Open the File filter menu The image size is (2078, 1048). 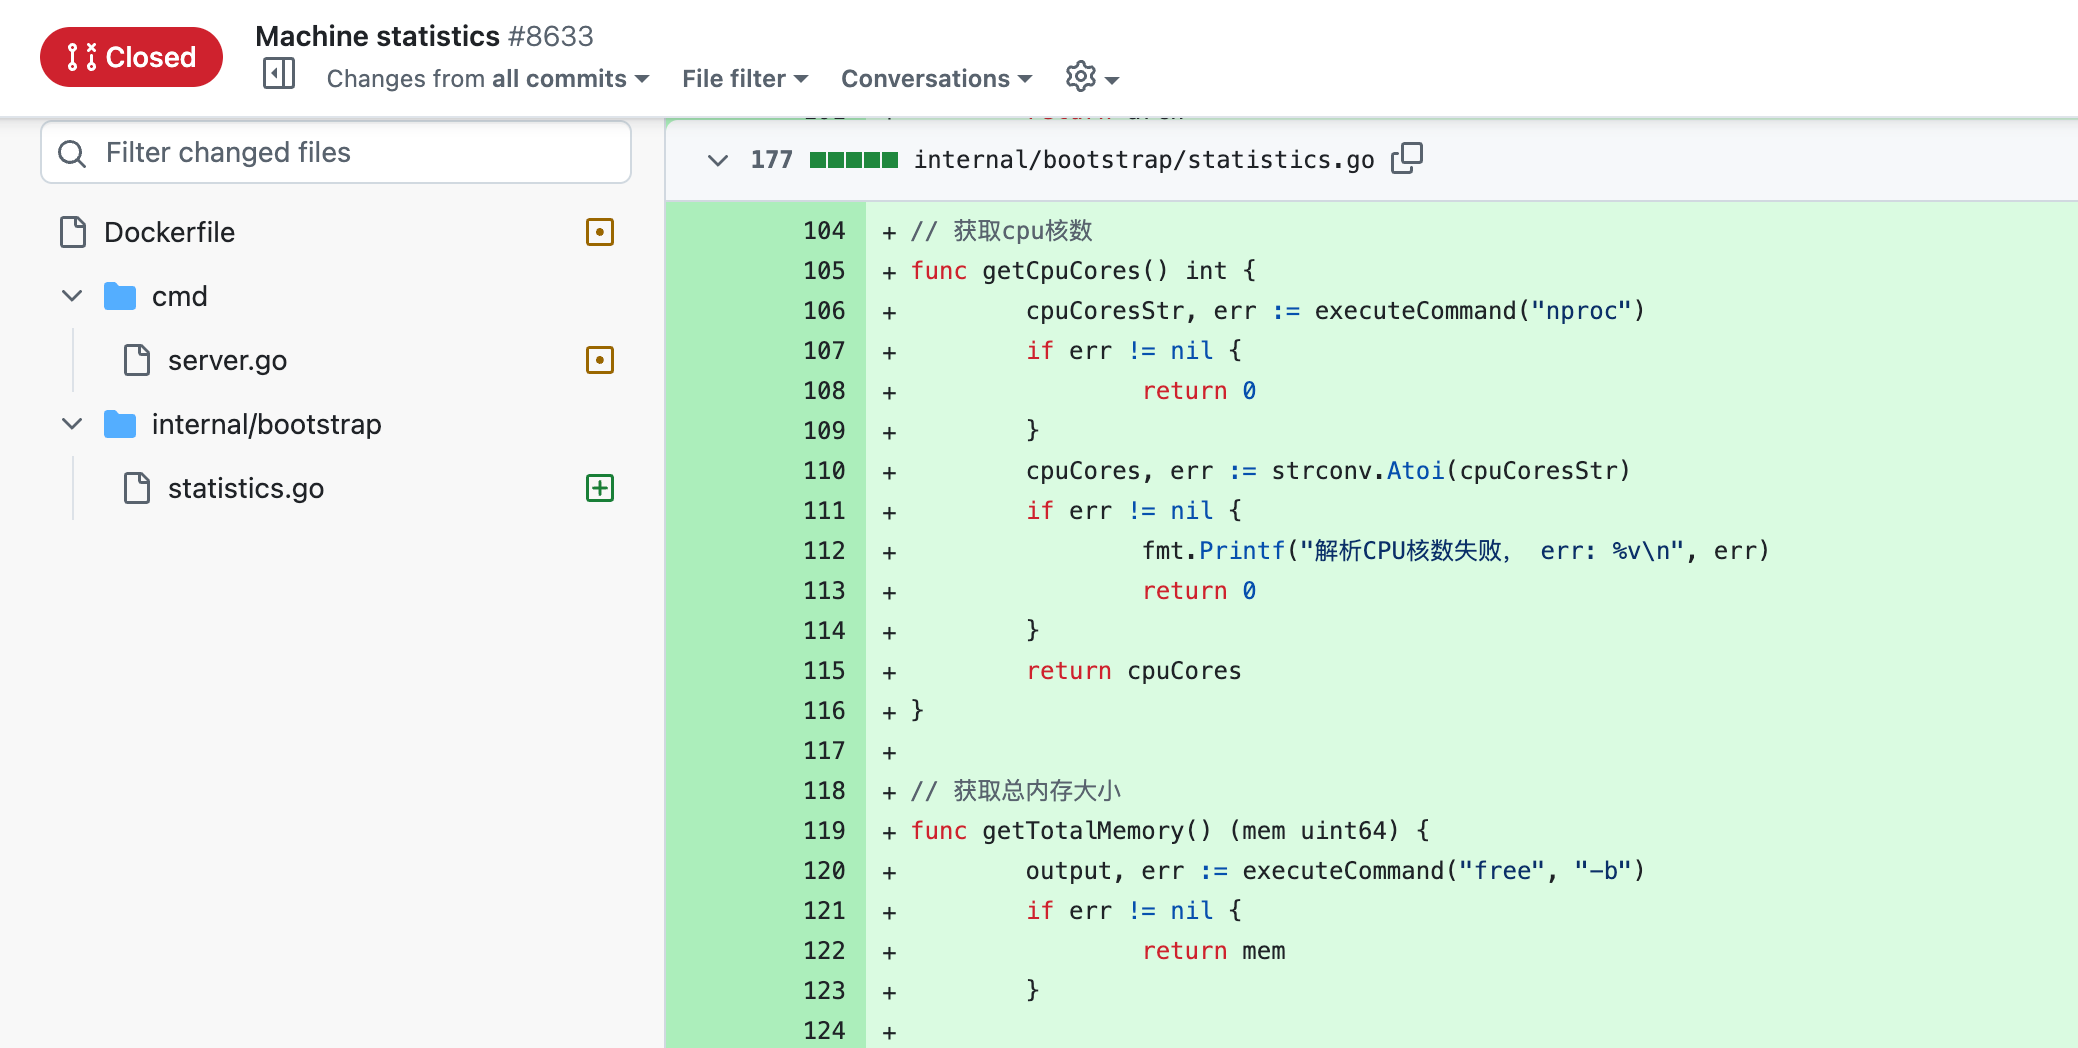pyautogui.click(x=744, y=78)
